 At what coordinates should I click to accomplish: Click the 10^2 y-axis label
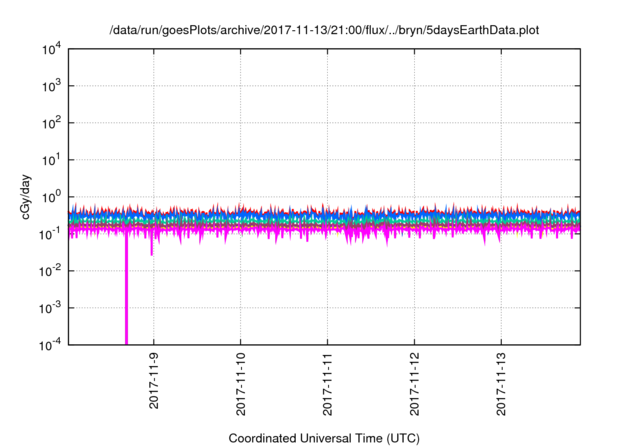click(51, 124)
